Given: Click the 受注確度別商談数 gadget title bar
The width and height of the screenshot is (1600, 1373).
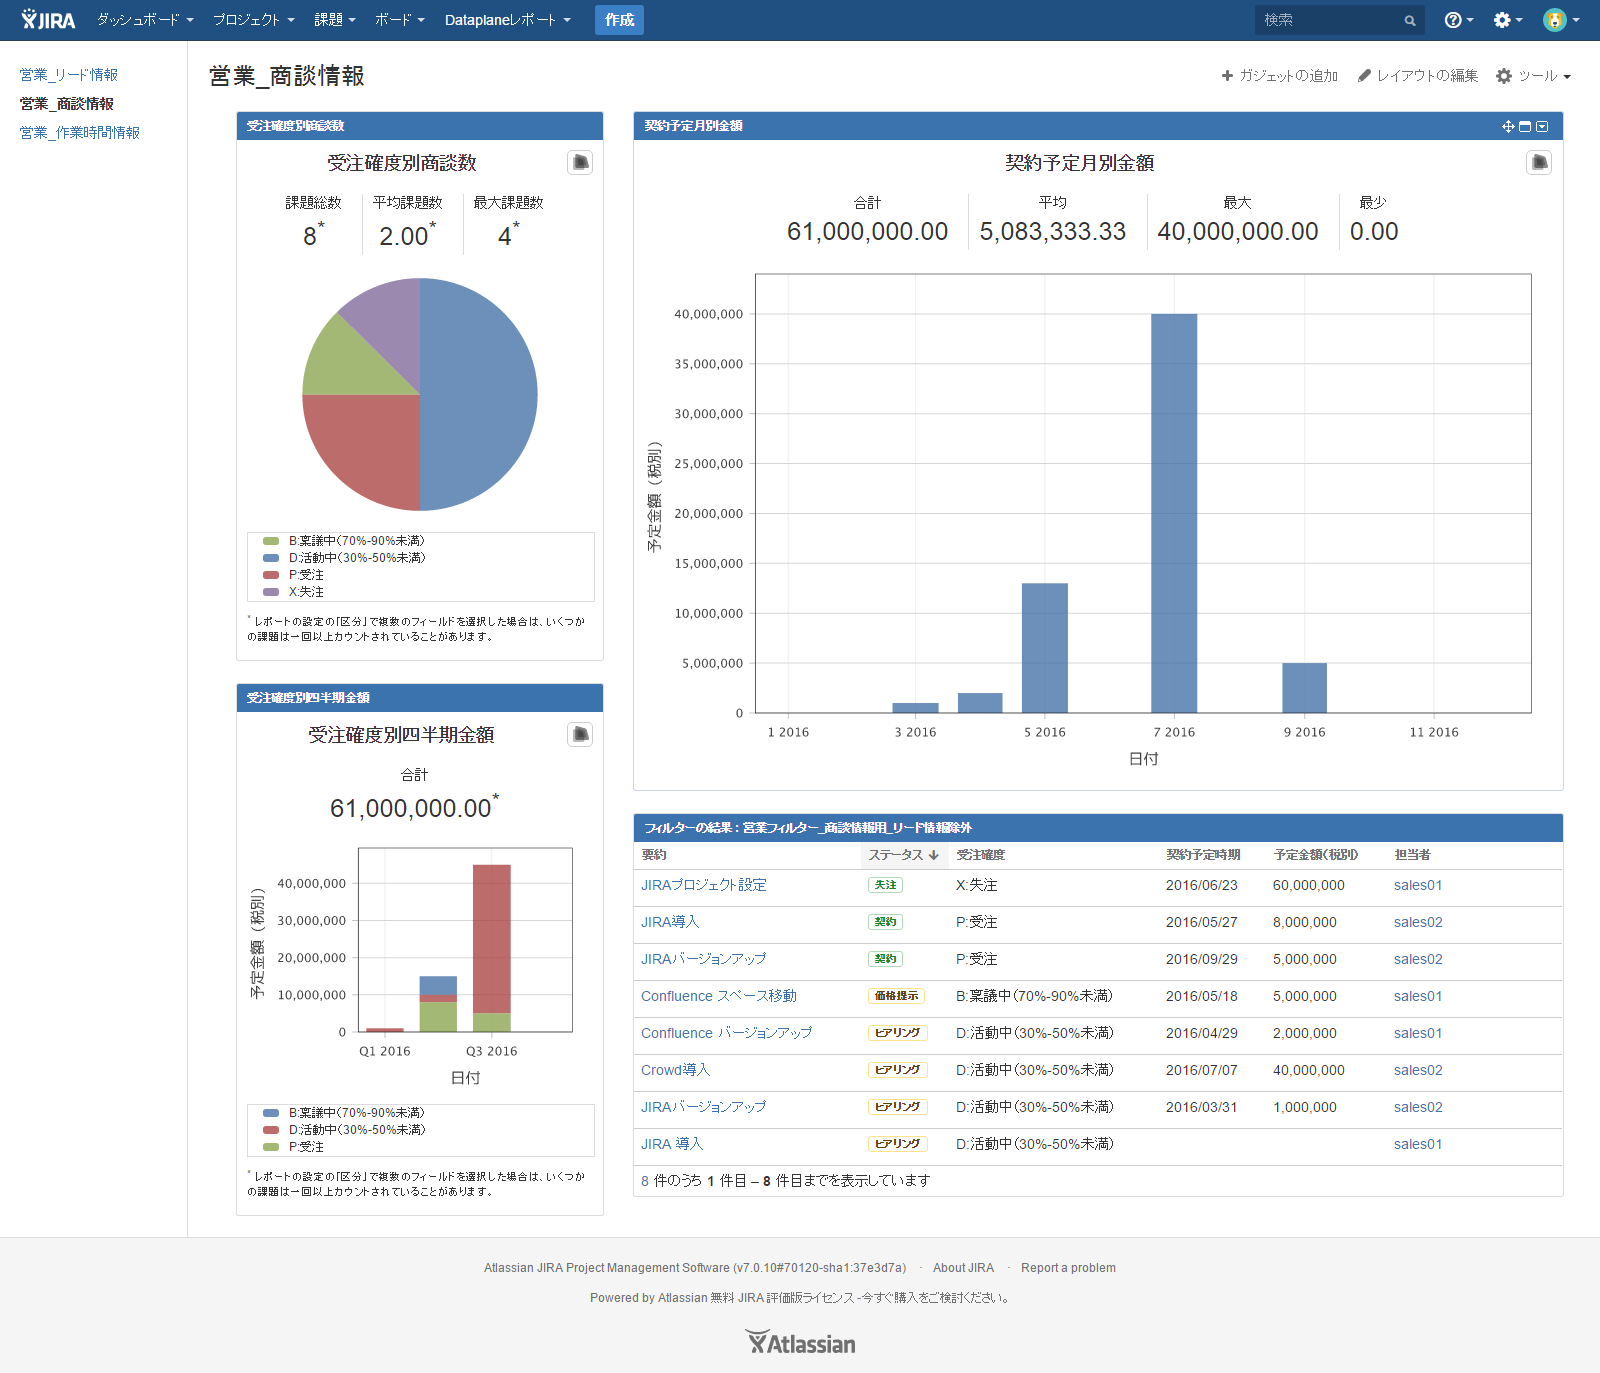Looking at the screenshot, I should coord(420,126).
